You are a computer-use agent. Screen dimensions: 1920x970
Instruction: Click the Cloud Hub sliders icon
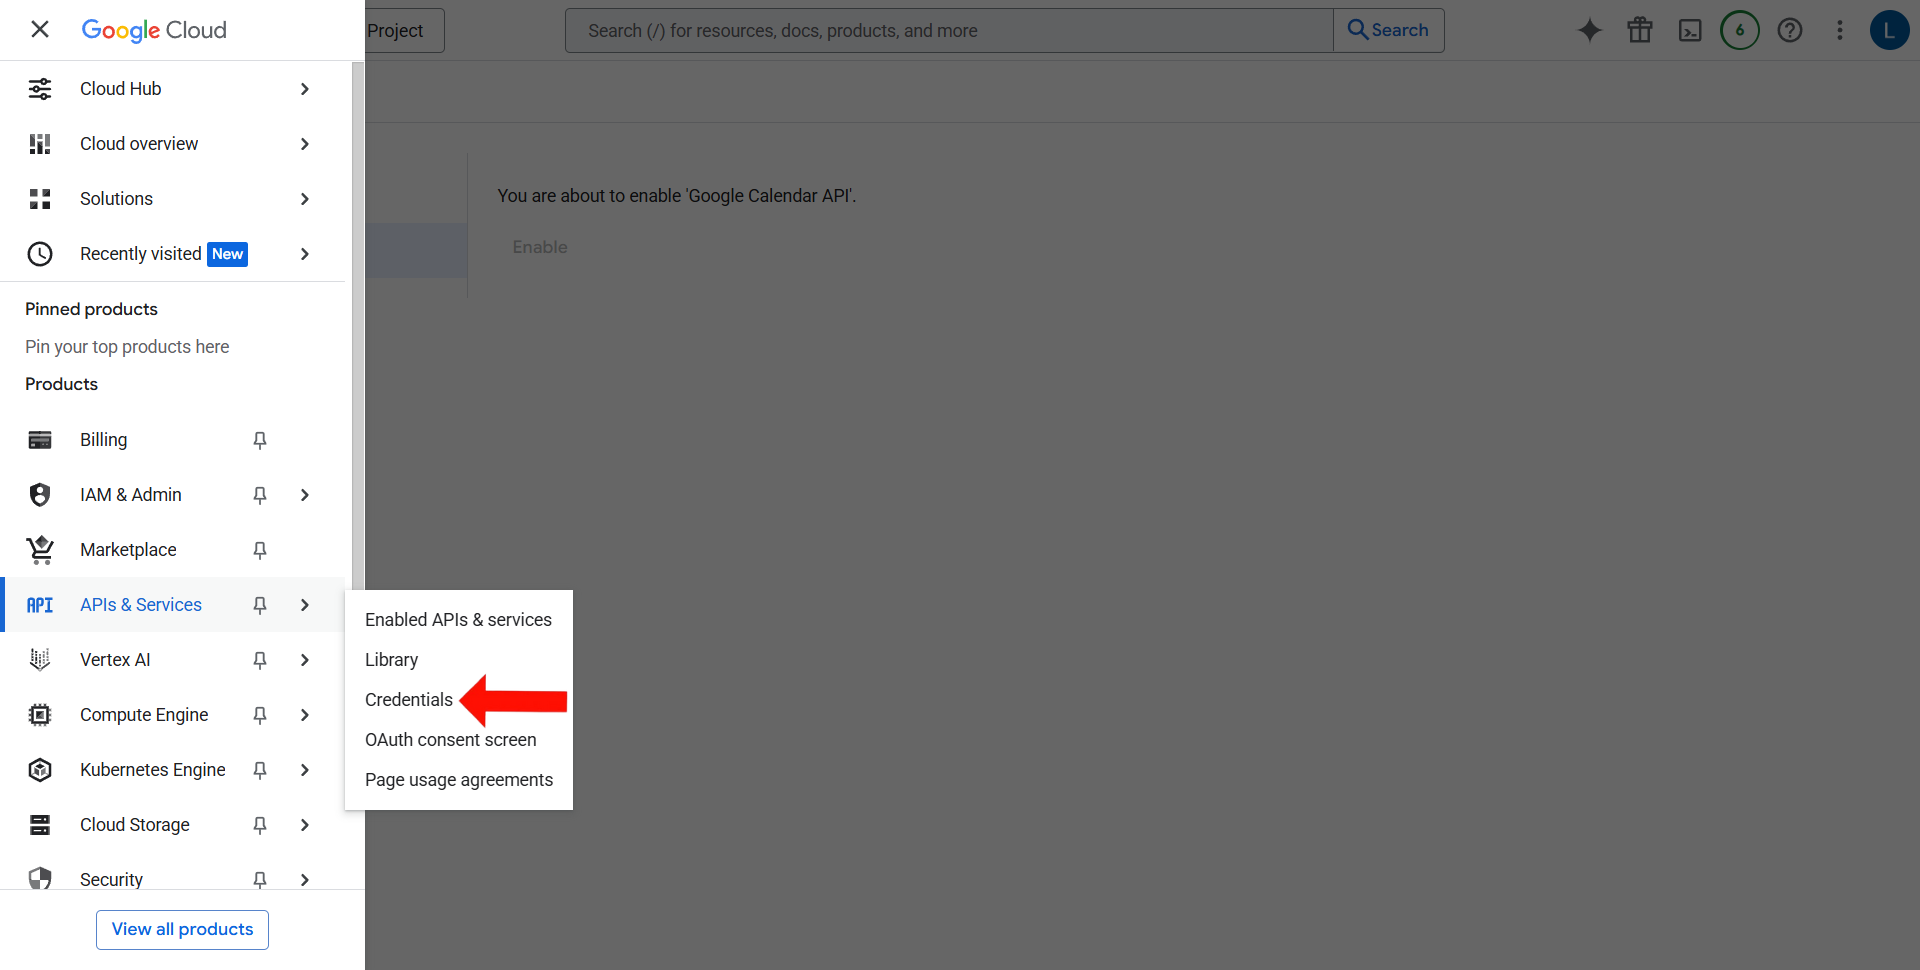[40, 89]
